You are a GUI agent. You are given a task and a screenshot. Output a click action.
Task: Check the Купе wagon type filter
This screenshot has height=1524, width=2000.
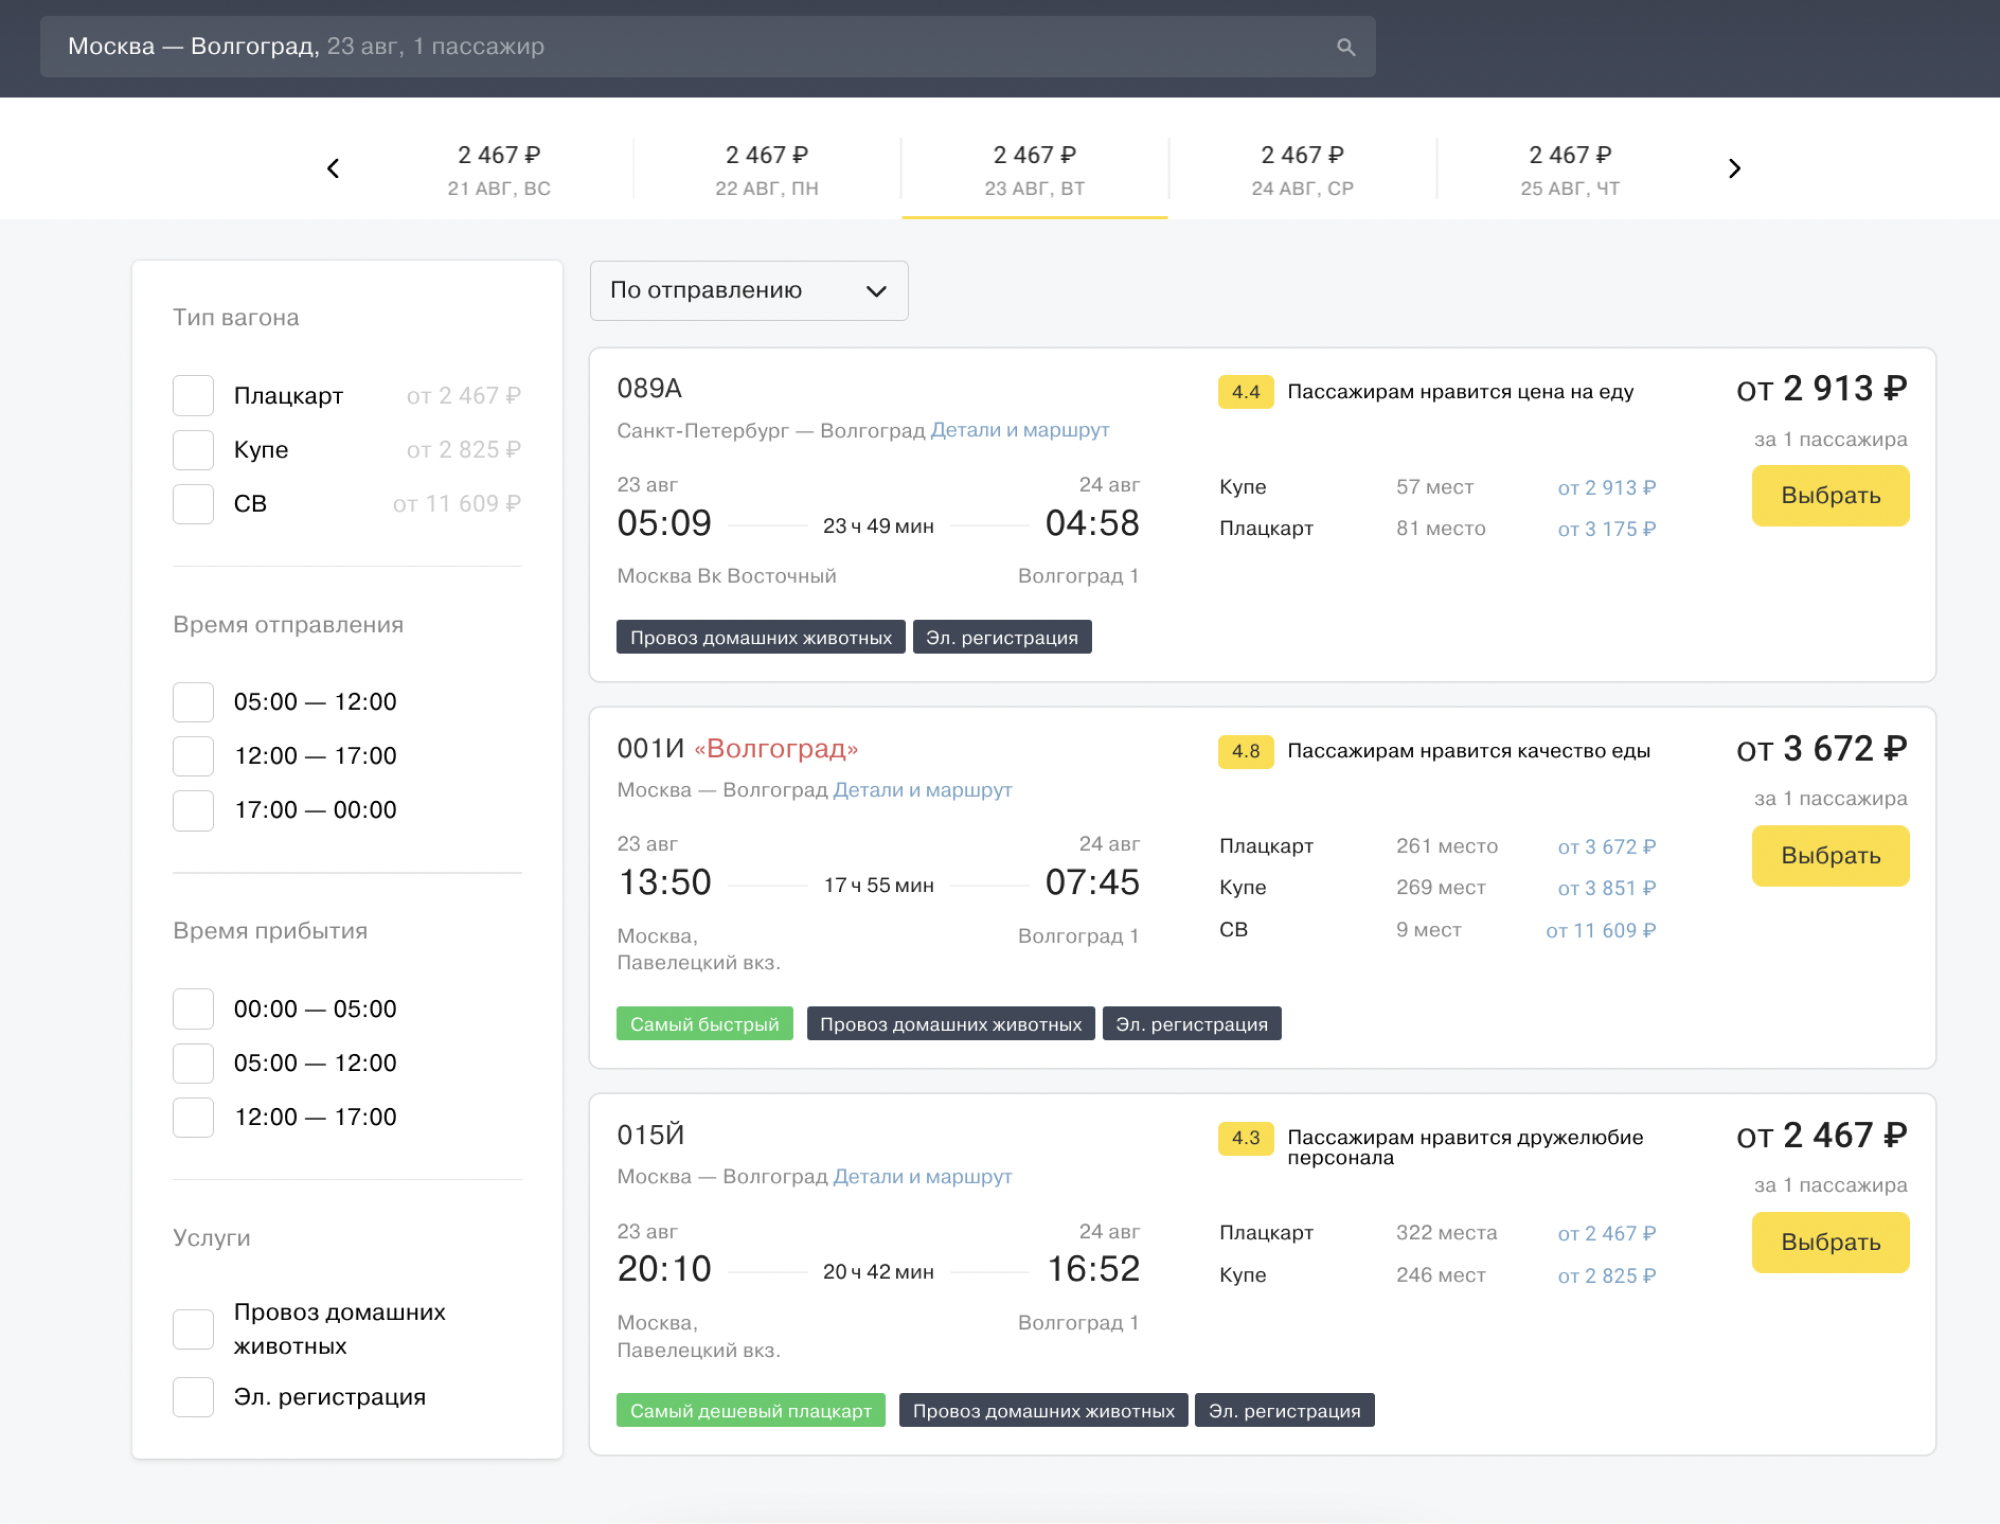click(x=193, y=449)
